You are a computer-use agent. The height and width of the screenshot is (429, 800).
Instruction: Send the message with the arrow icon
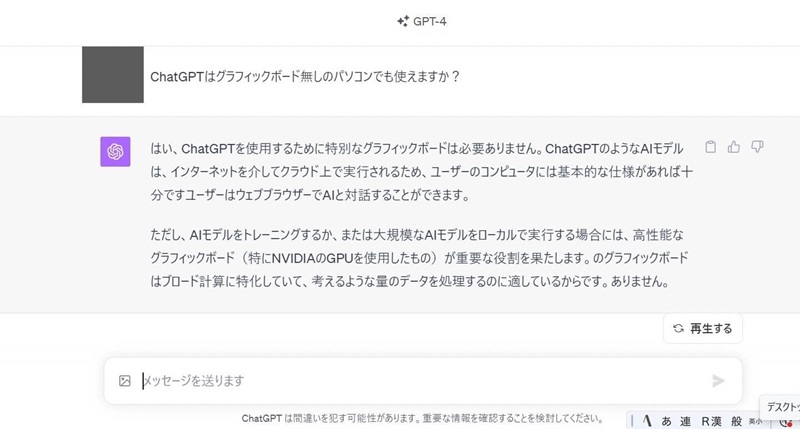718,381
